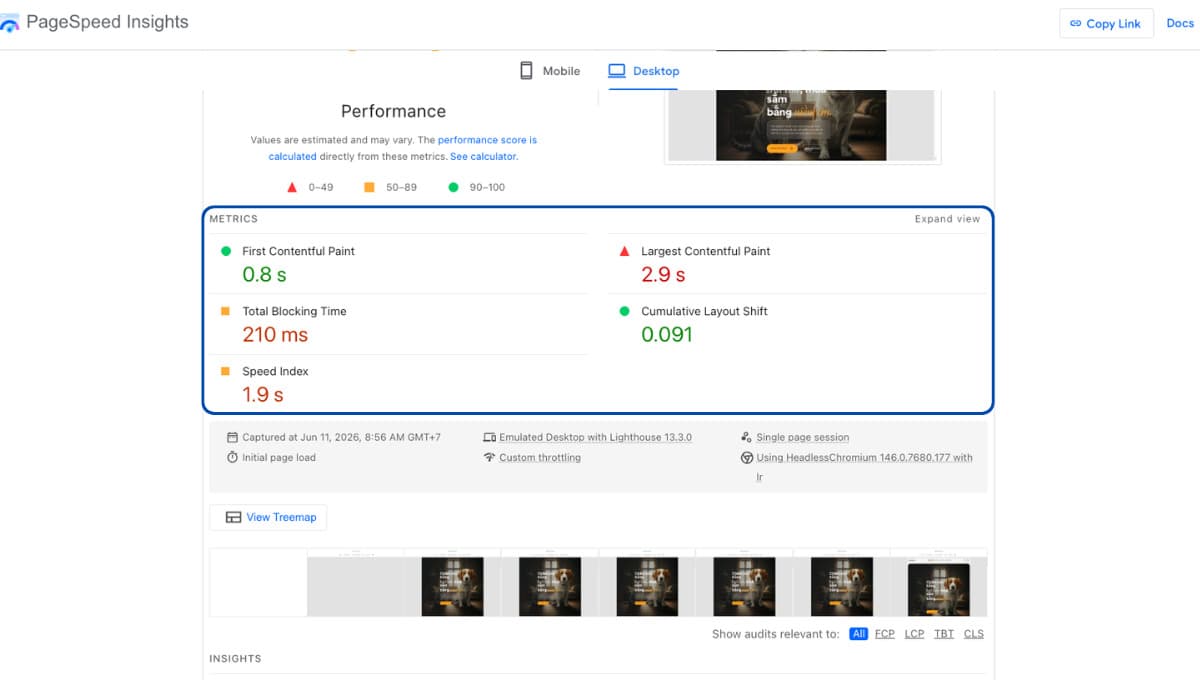Screen dimensions: 1200x680
Task: Filter audits by CLS
Action: [973, 634]
